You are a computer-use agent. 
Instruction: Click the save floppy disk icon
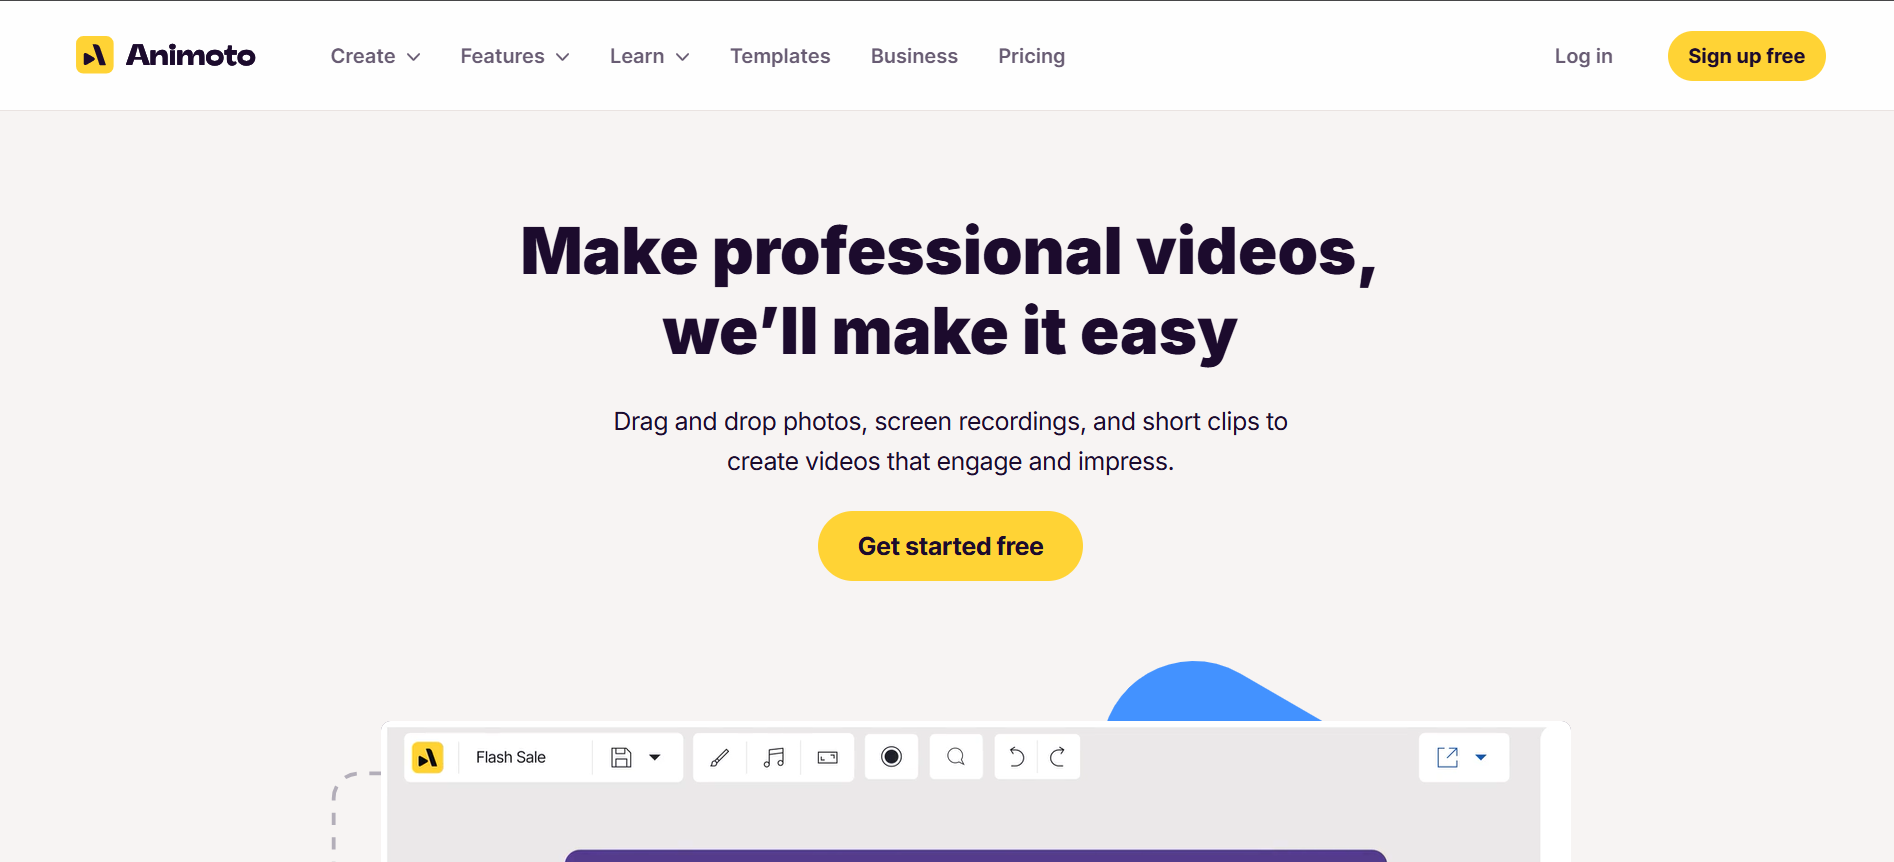(x=621, y=757)
